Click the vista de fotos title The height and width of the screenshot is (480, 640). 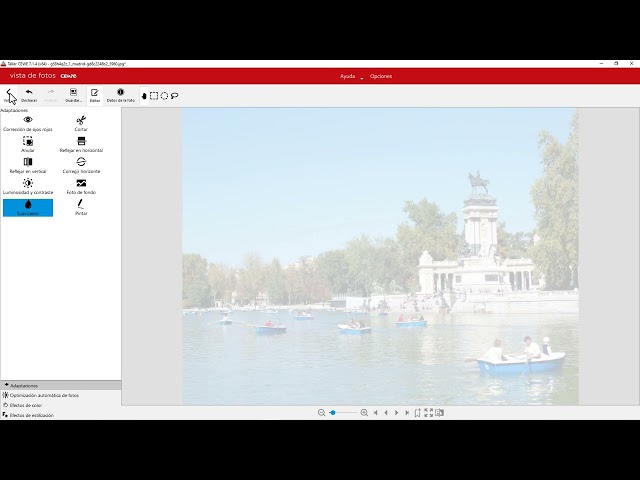(33, 76)
